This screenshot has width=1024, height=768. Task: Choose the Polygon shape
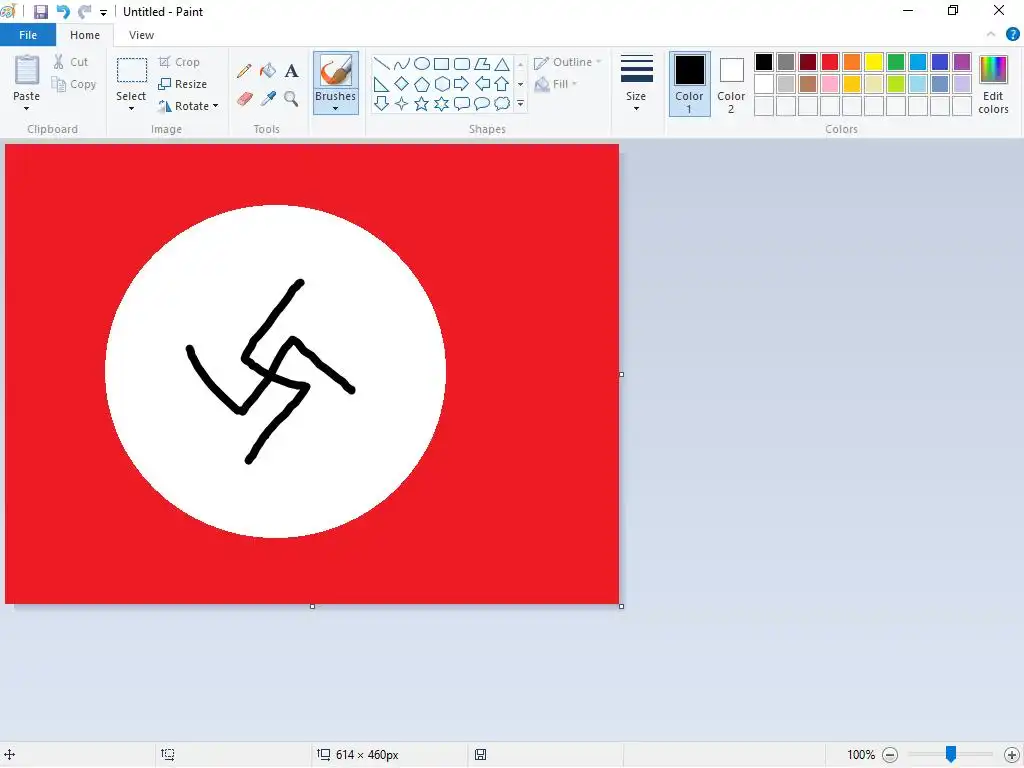click(482, 64)
